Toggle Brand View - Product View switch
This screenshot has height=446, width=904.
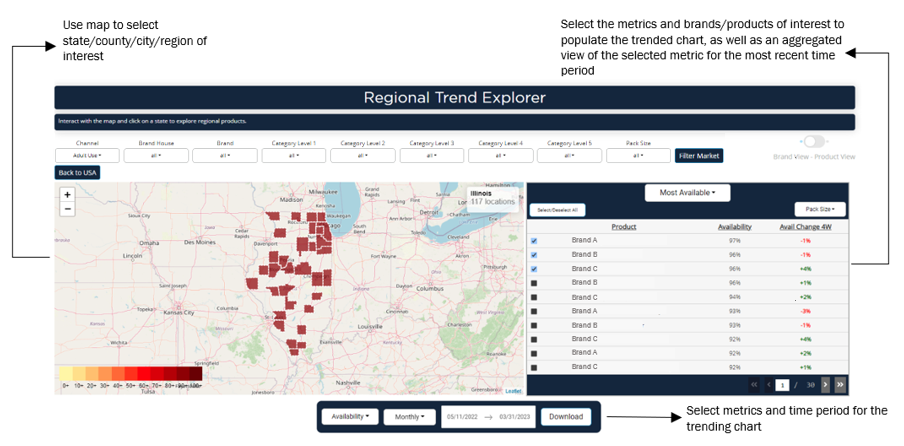(x=814, y=142)
